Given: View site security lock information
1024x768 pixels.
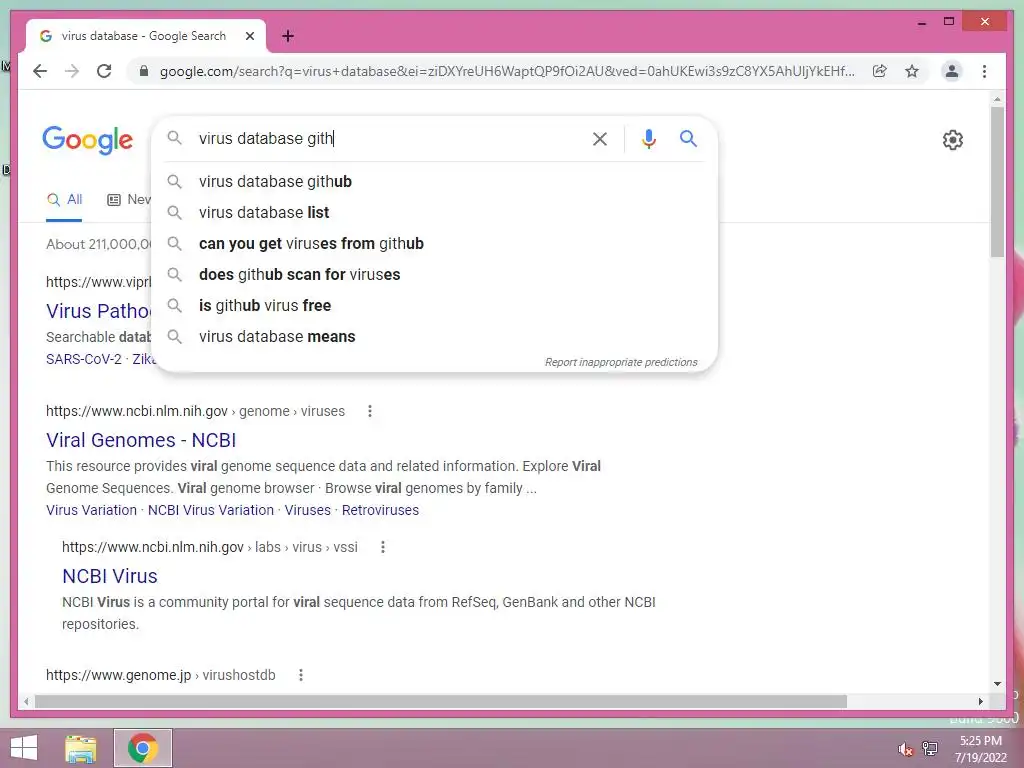Looking at the screenshot, I should 144,71.
